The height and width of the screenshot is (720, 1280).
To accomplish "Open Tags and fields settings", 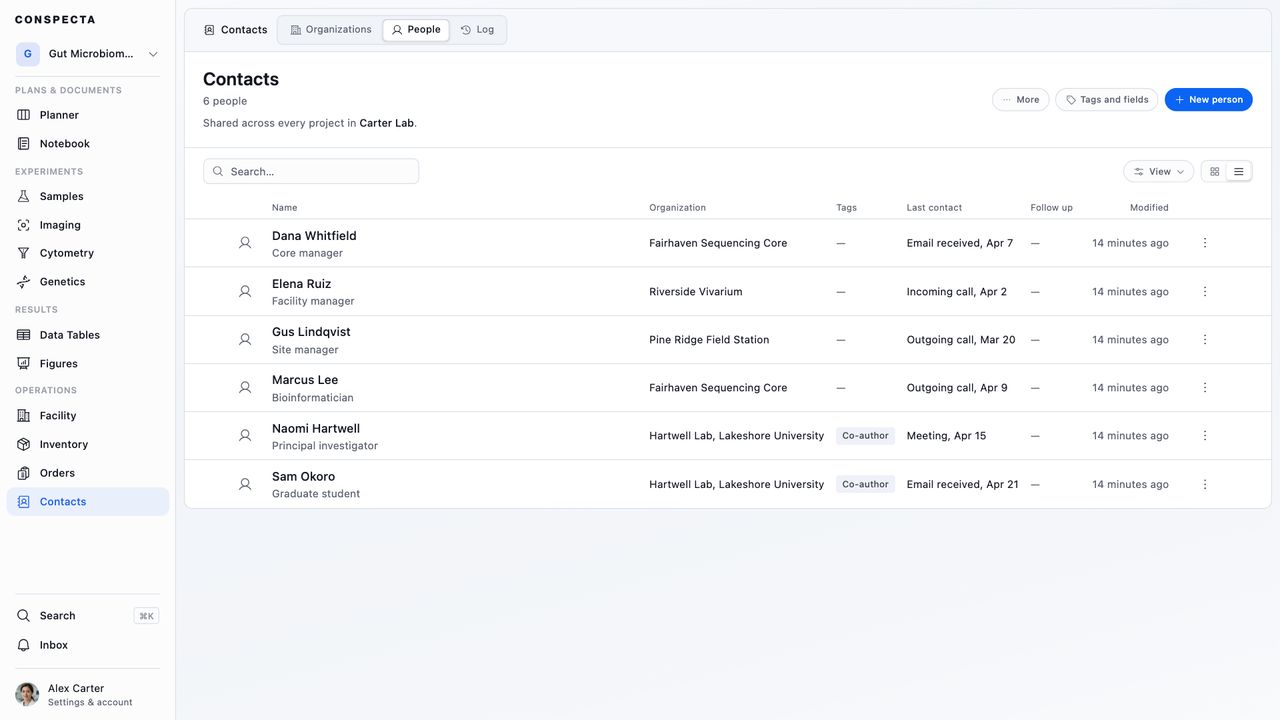I will (1107, 100).
